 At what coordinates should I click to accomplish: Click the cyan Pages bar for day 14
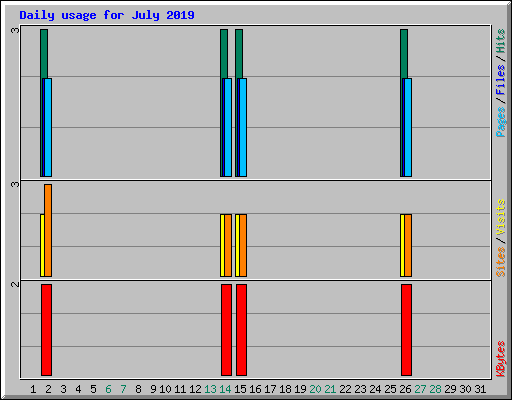point(228,127)
